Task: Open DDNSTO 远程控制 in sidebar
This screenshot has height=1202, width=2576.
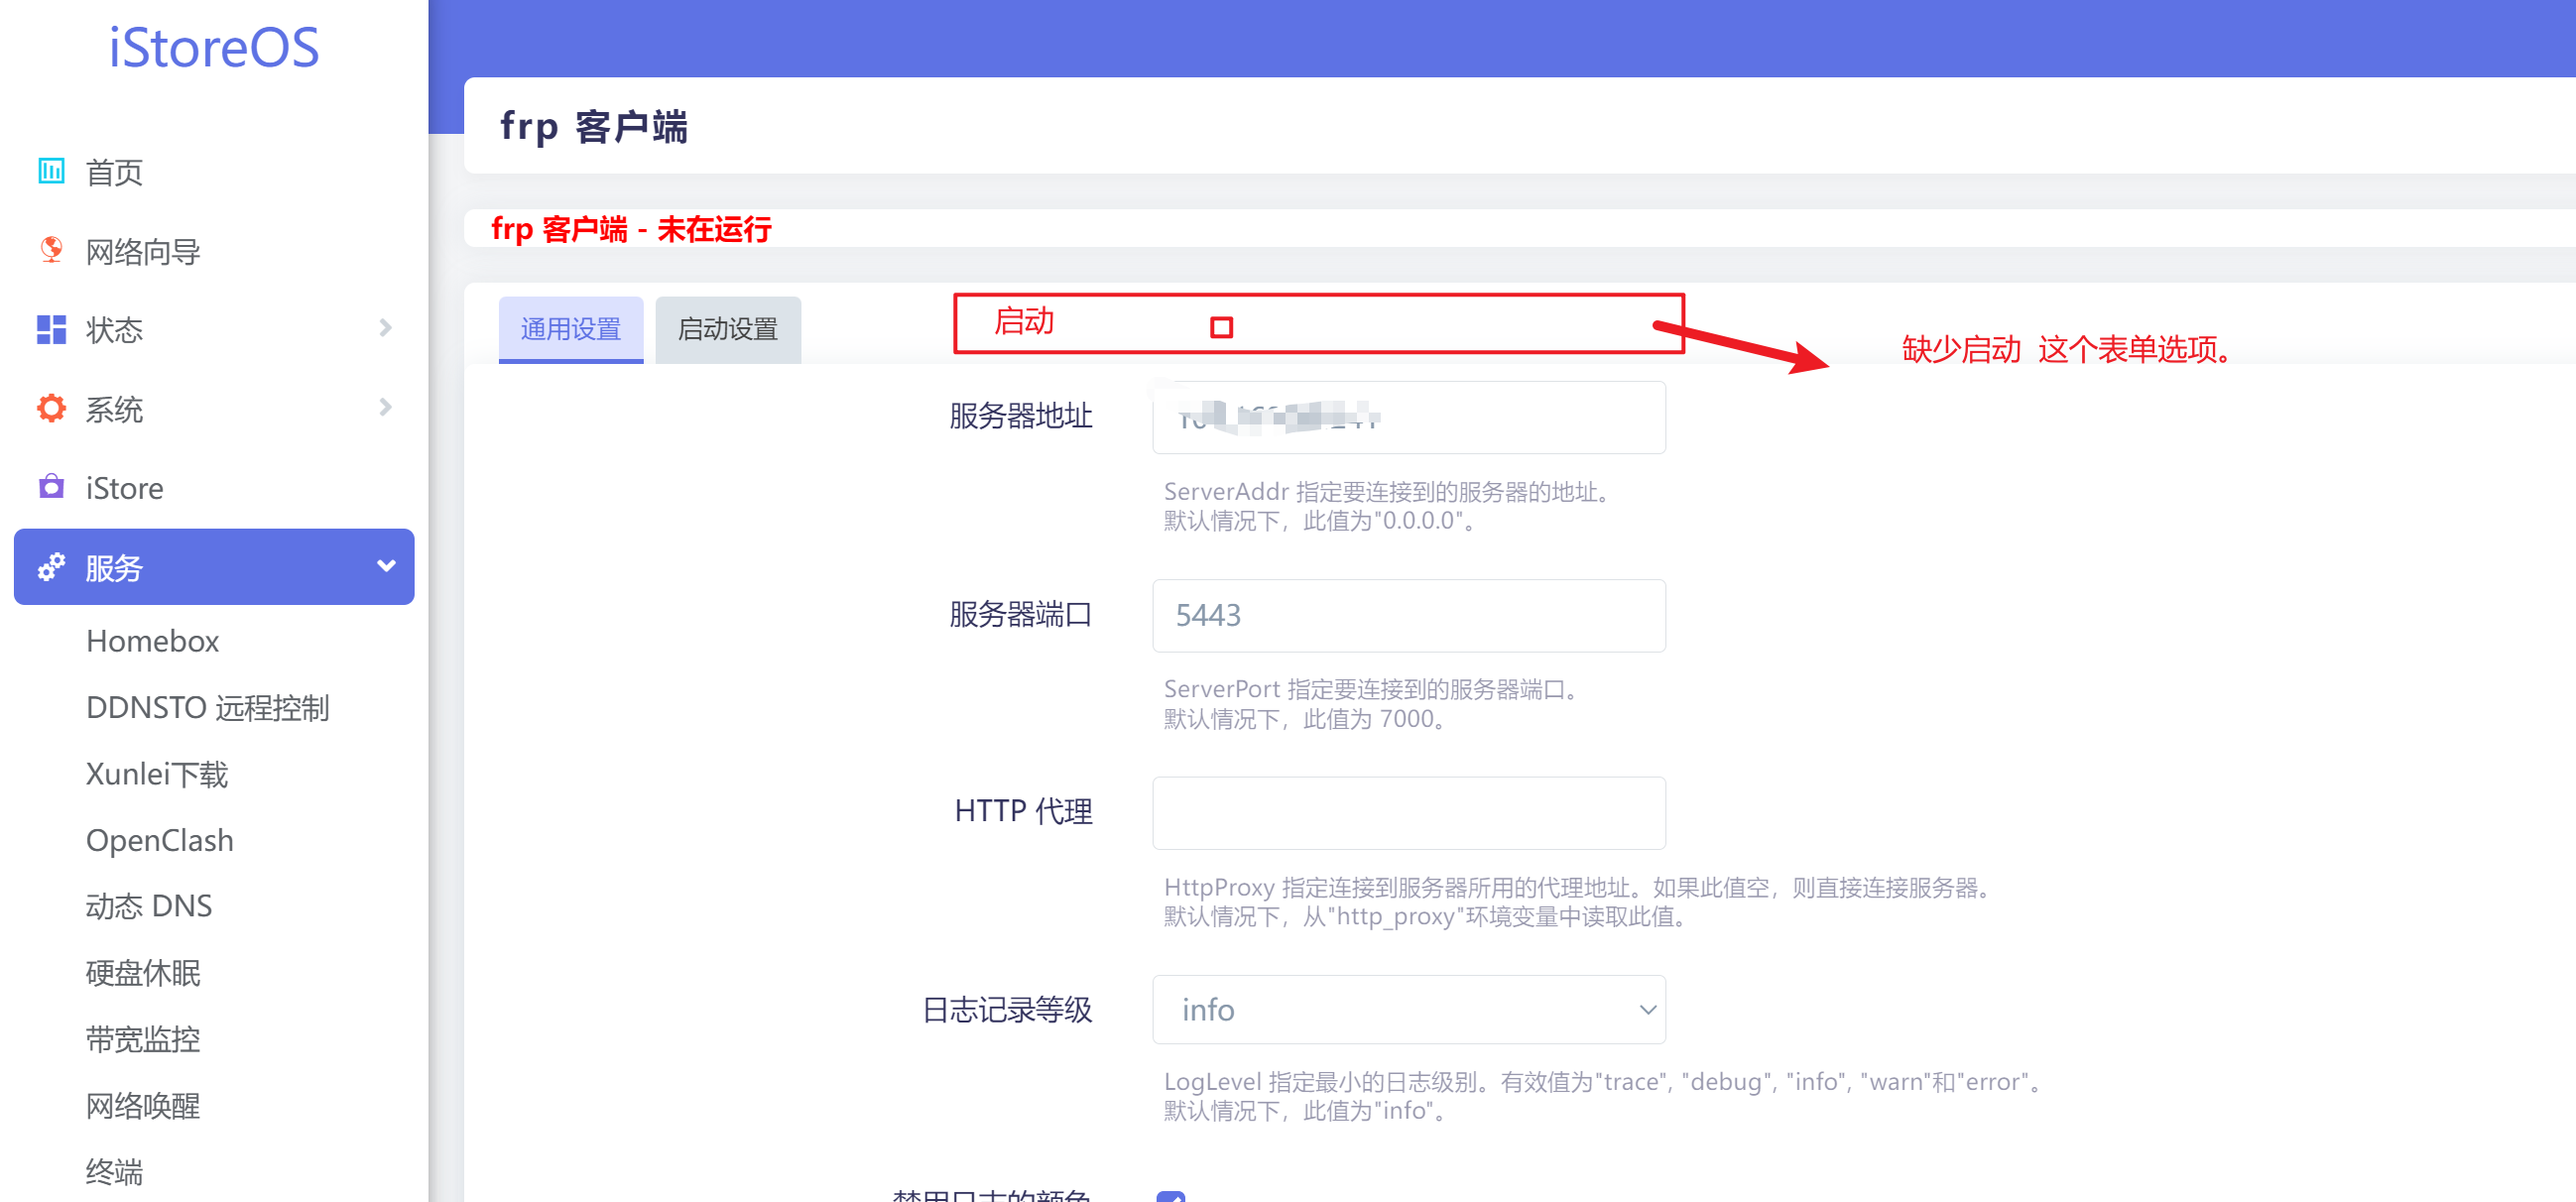Action: tap(207, 707)
